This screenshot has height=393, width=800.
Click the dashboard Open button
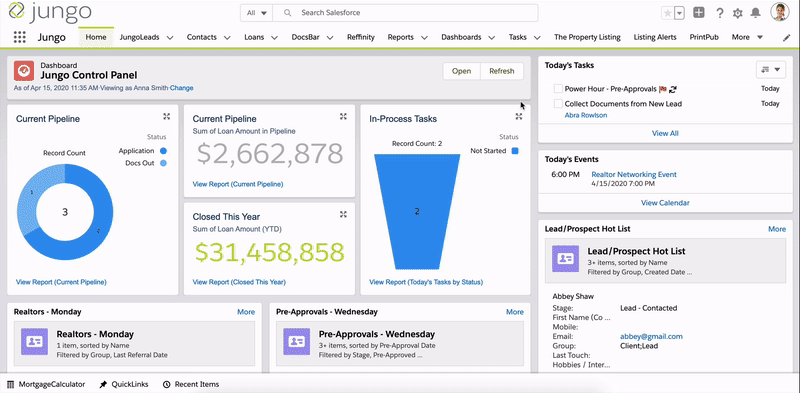461,71
